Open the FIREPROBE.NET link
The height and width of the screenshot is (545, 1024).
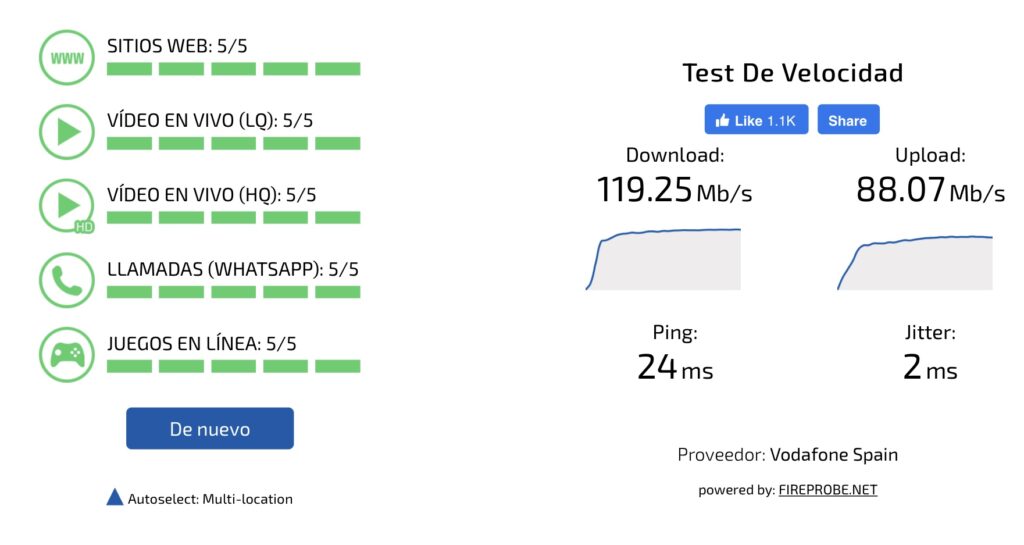point(827,490)
